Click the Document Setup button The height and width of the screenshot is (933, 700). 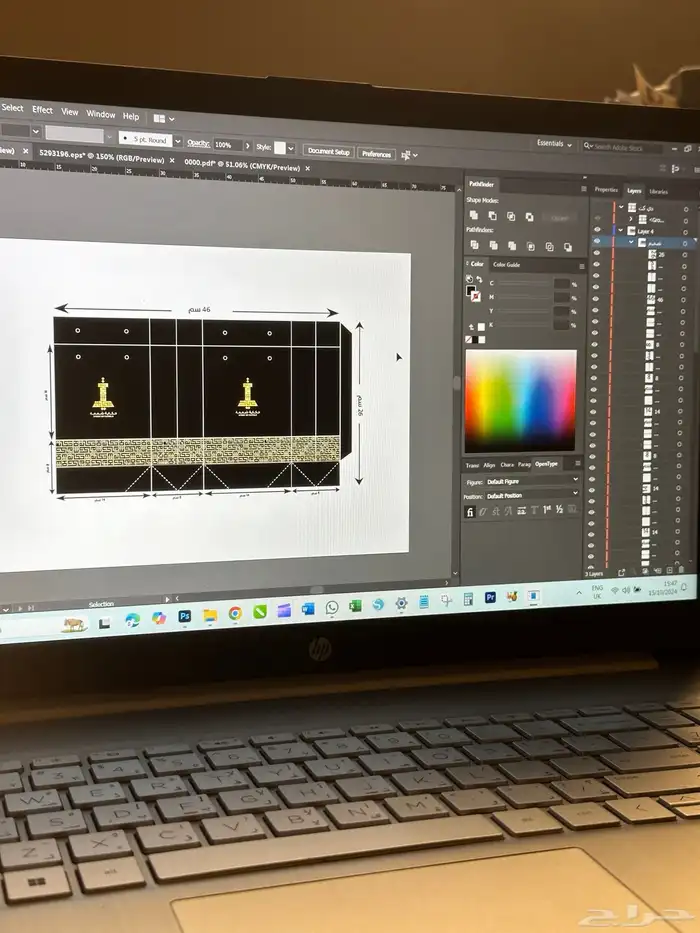pos(328,152)
